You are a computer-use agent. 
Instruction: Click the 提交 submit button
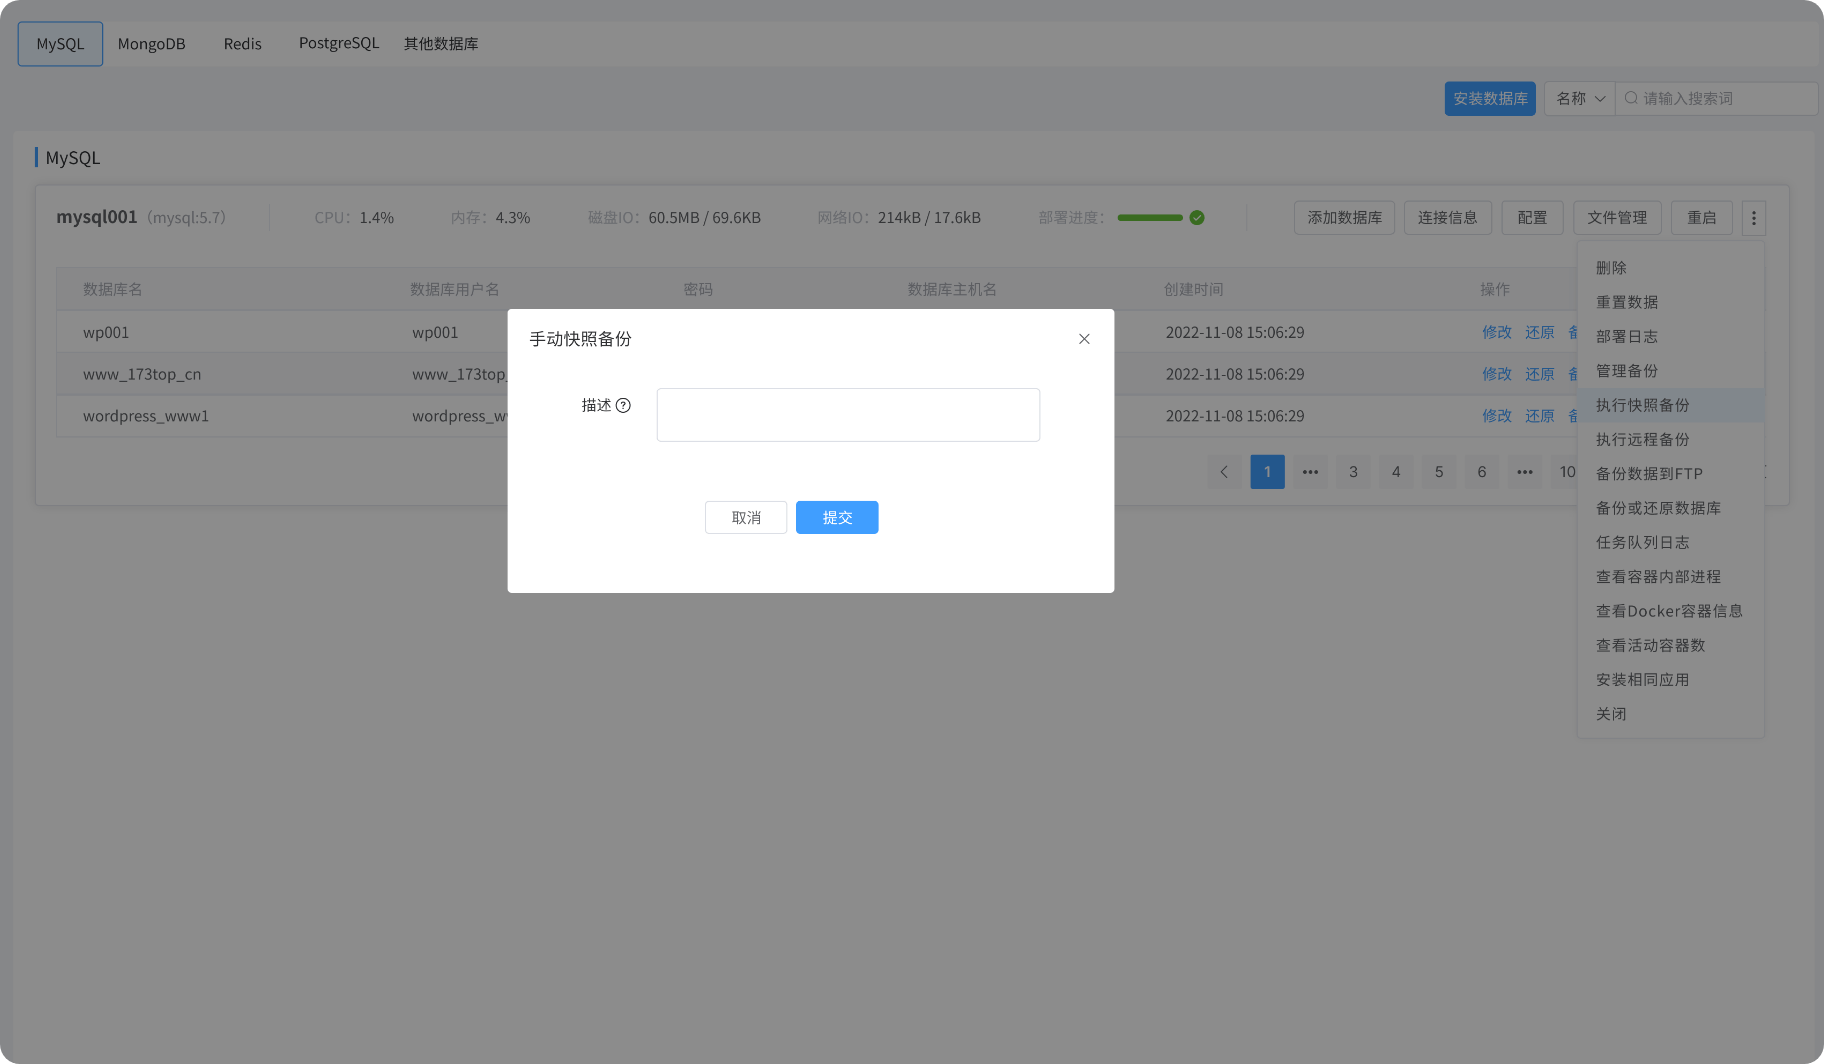pyautogui.click(x=837, y=518)
